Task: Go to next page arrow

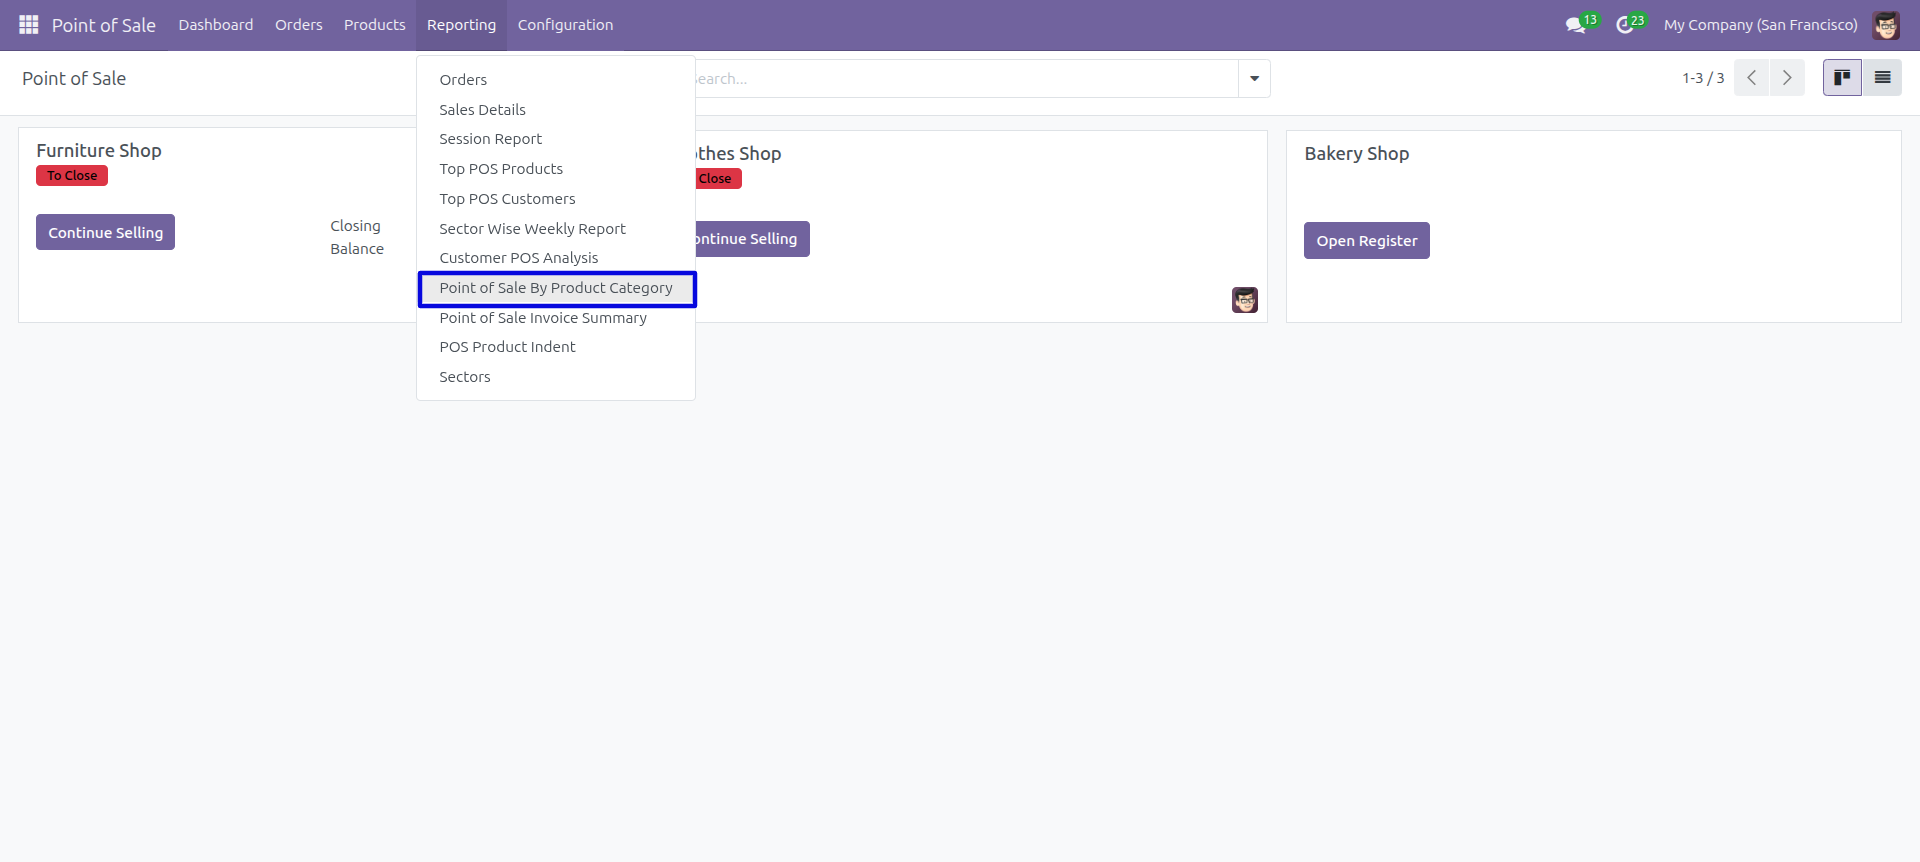Action: (x=1787, y=78)
